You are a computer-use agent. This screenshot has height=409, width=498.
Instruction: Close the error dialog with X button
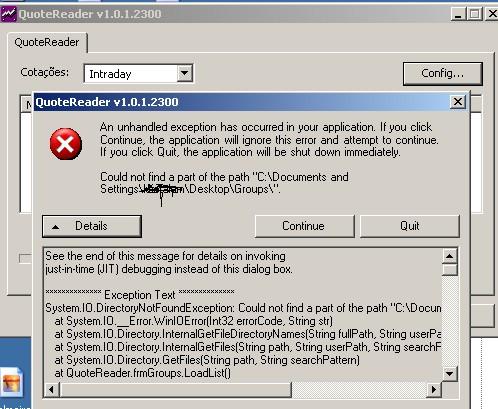(x=458, y=102)
